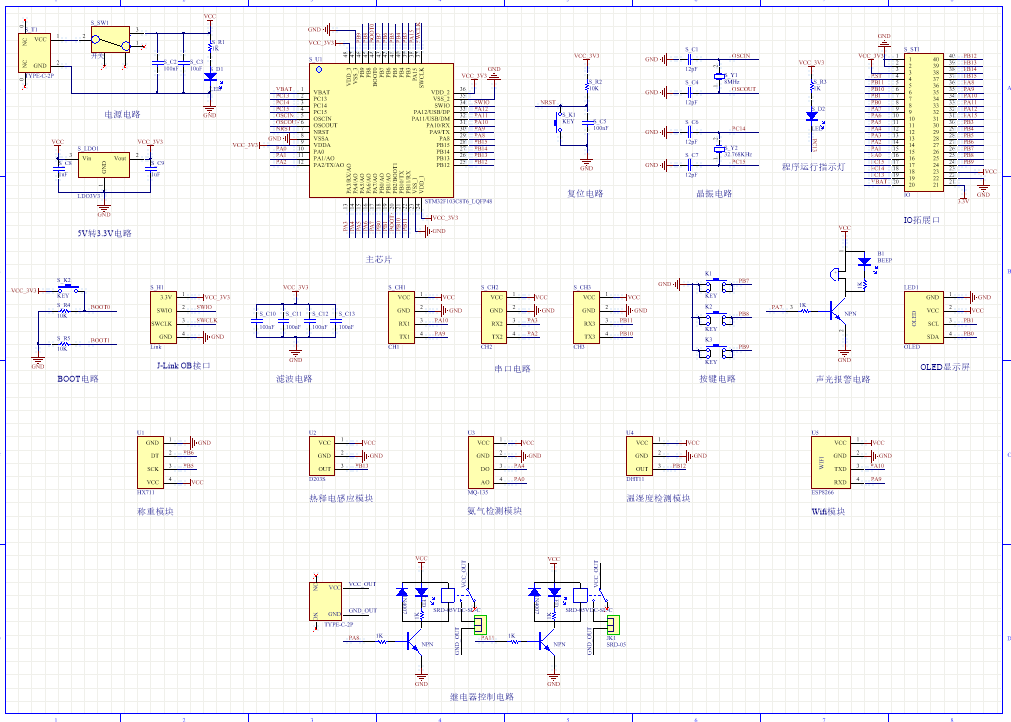Select the S_LDO1 regulator block
Image resolution: width=1011 pixels, height=722 pixels.
click(104, 164)
